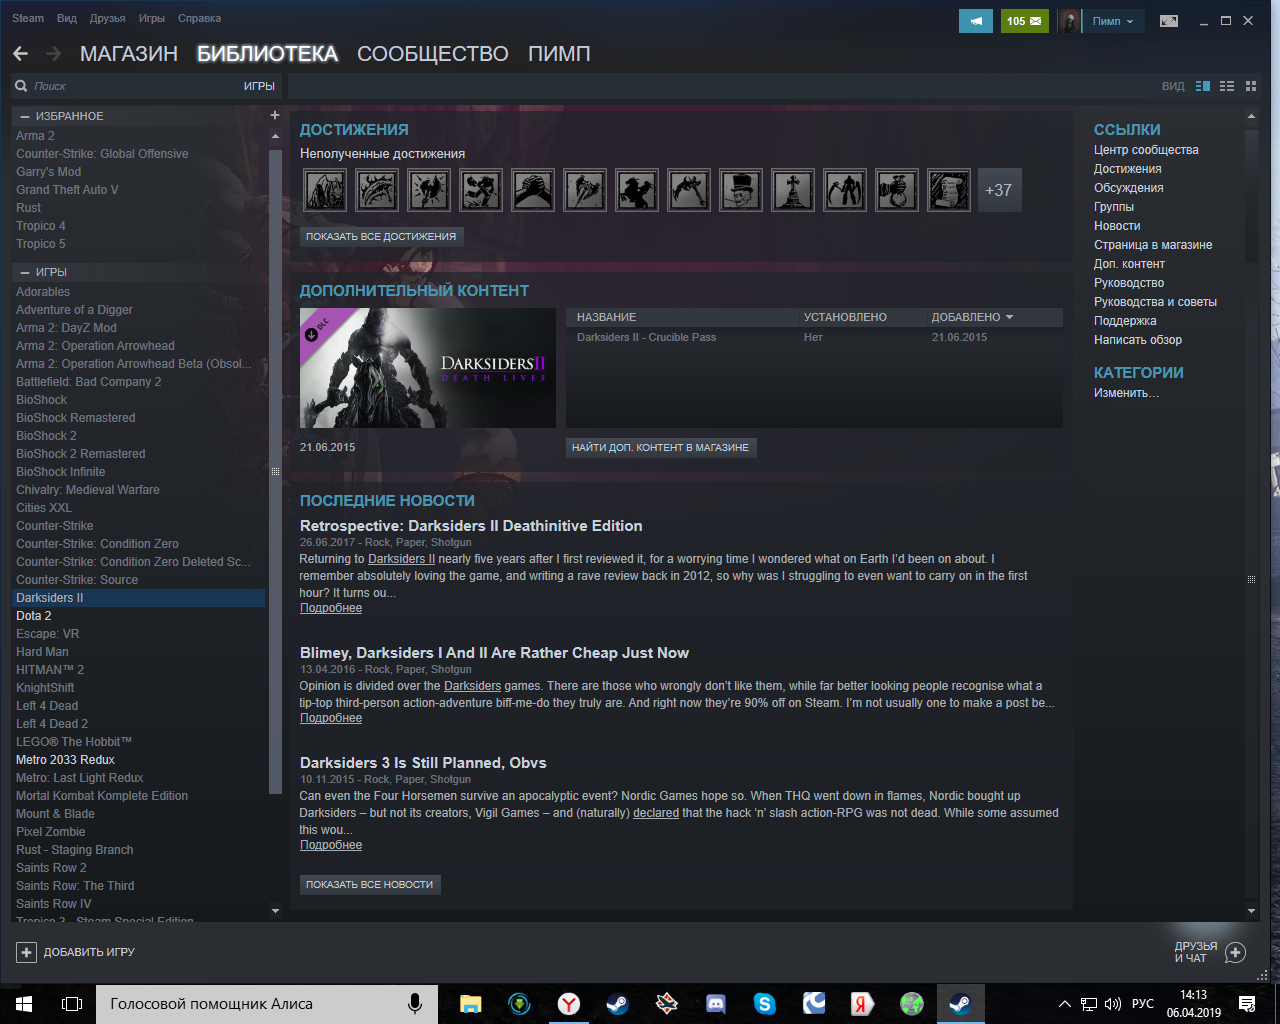Open the Windows notification center icon
This screenshot has height=1024, width=1280.
(1247, 1003)
